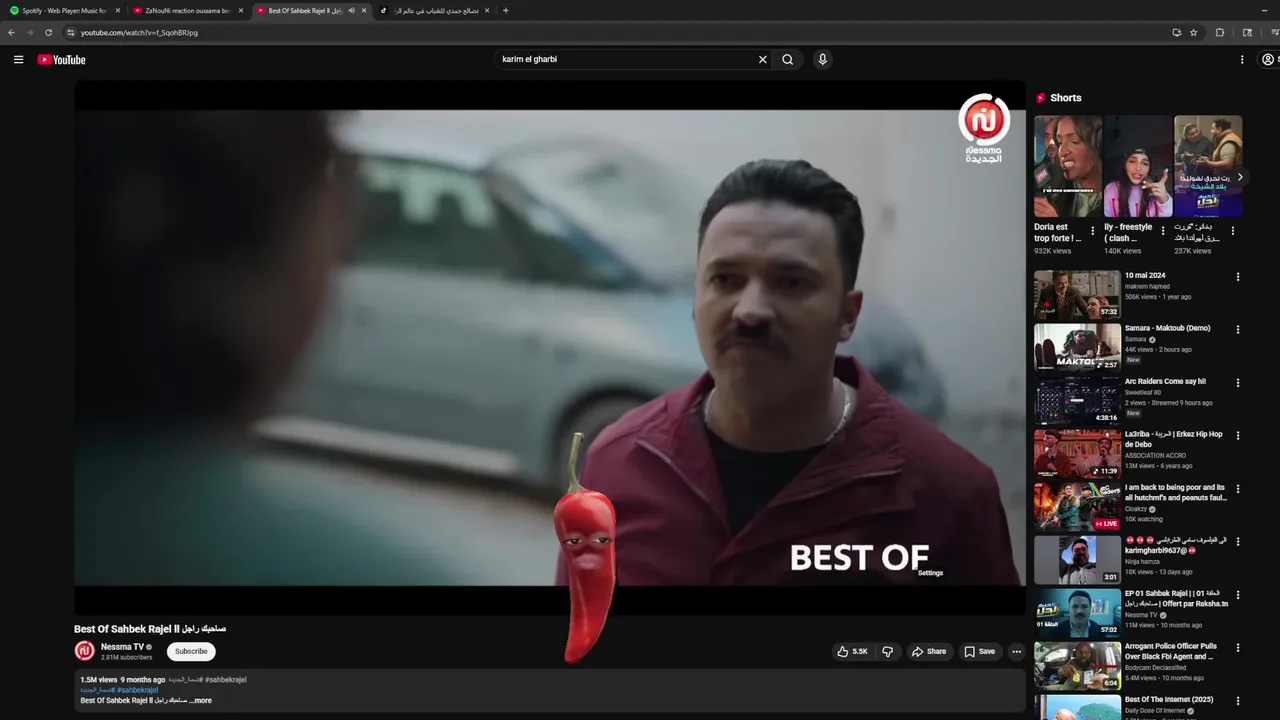Image resolution: width=1280 pixels, height=720 pixels.
Task: Click the Sign in account icon
Action: [x=1268, y=60]
